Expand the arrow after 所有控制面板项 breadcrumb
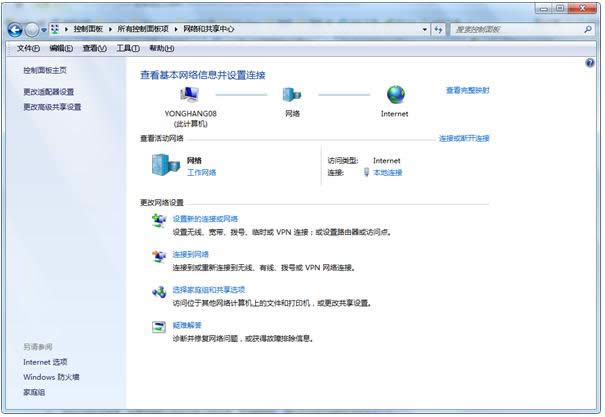The width and height of the screenshot is (605, 417). point(176,29)
